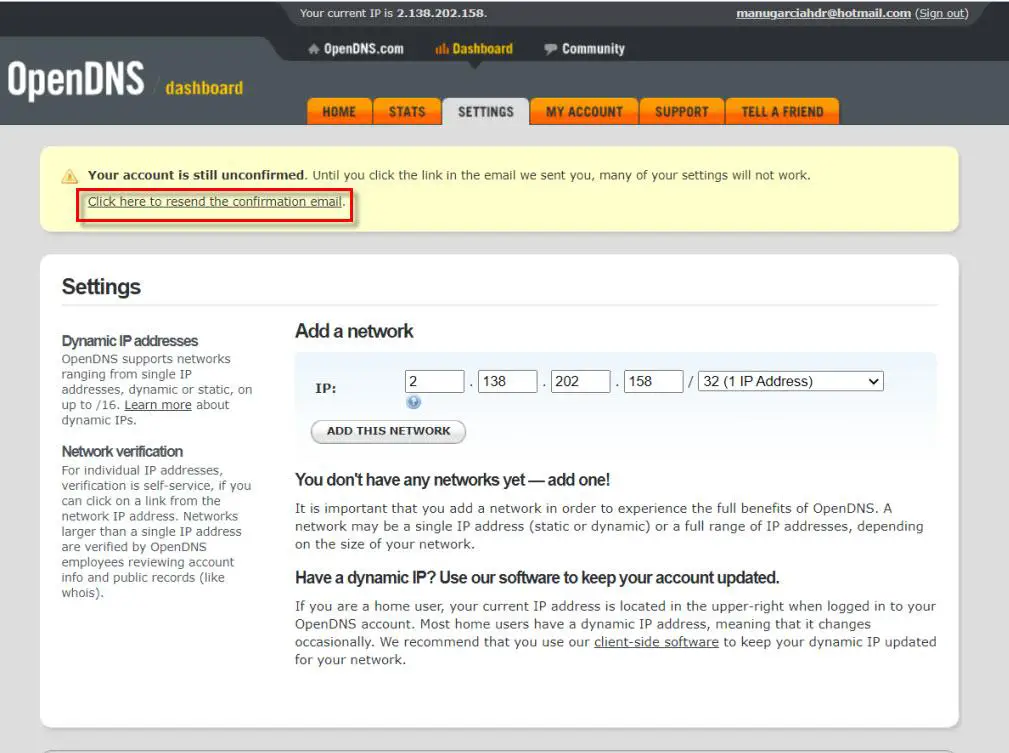Open the client-side software link
Screen dimensions: 1009x753
click(656, 642)
